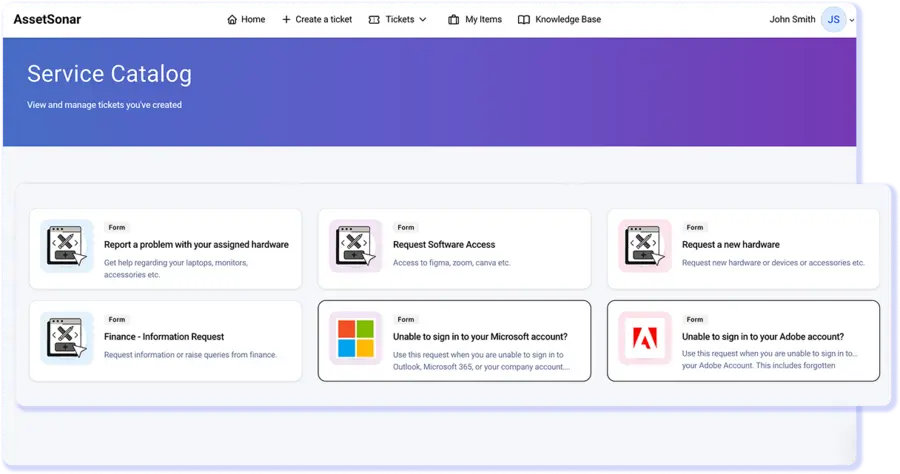Click the form icon for Request a new hardware

point(645,246)
